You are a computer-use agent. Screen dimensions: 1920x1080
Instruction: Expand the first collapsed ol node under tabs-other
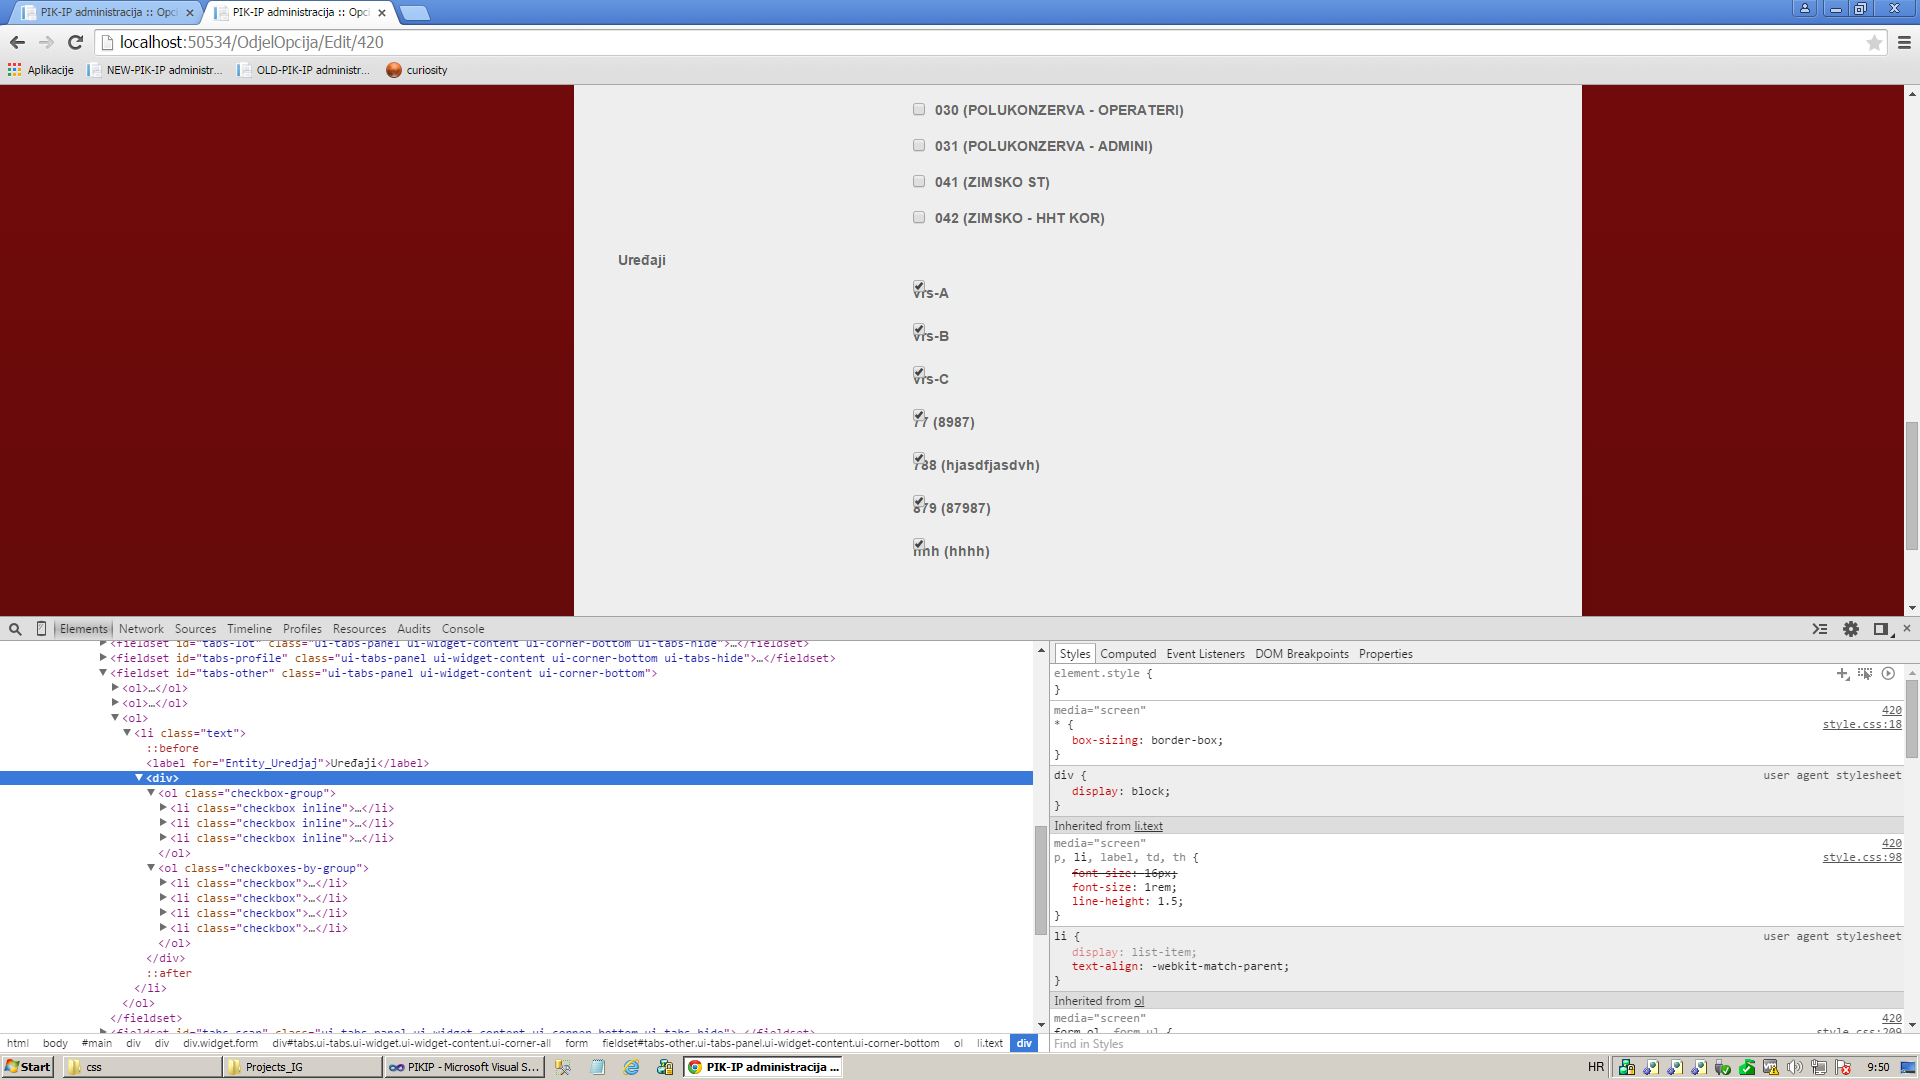115,688
